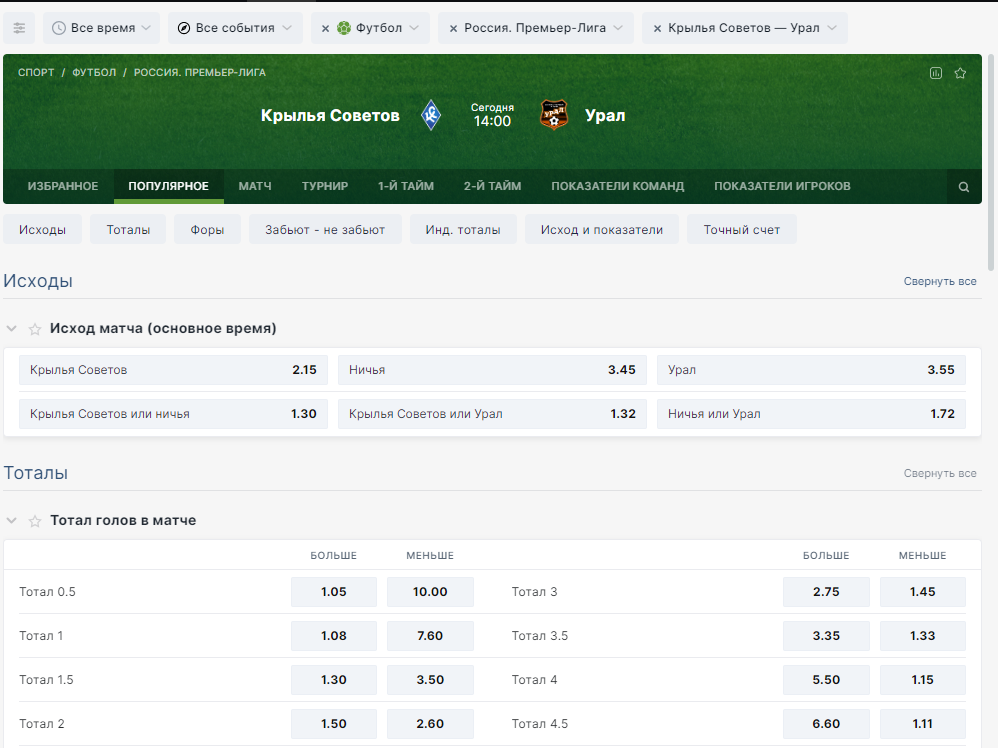Open the Крылья Советов — Урал dropdown
Screen dimensions: 998x748
[x=752, y=28]
